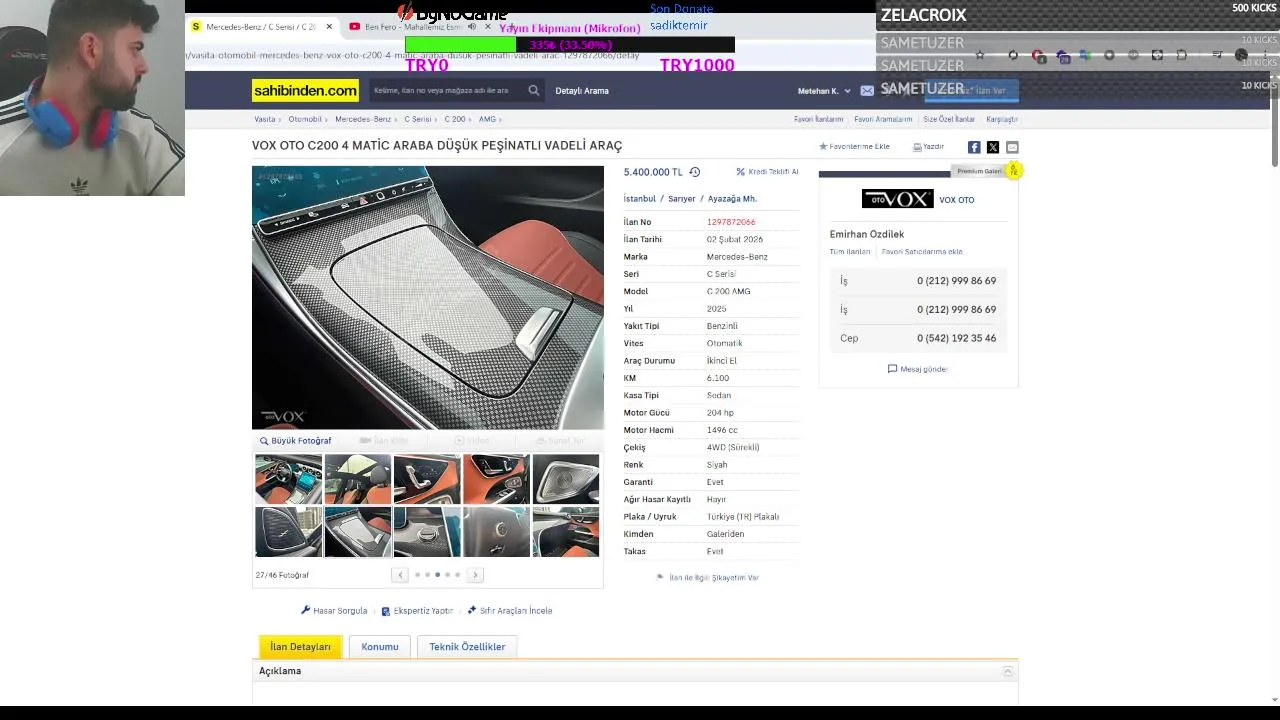The image size is (1280, 720).
Task: Open silver speaker grille thumbnail
Action: [566, 479]
